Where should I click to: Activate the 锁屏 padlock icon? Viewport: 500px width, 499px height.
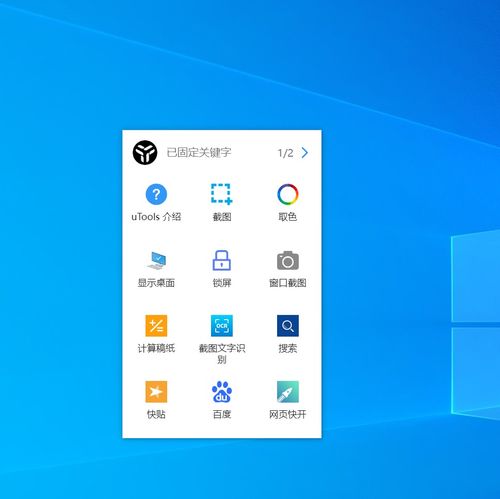[222, 260]
